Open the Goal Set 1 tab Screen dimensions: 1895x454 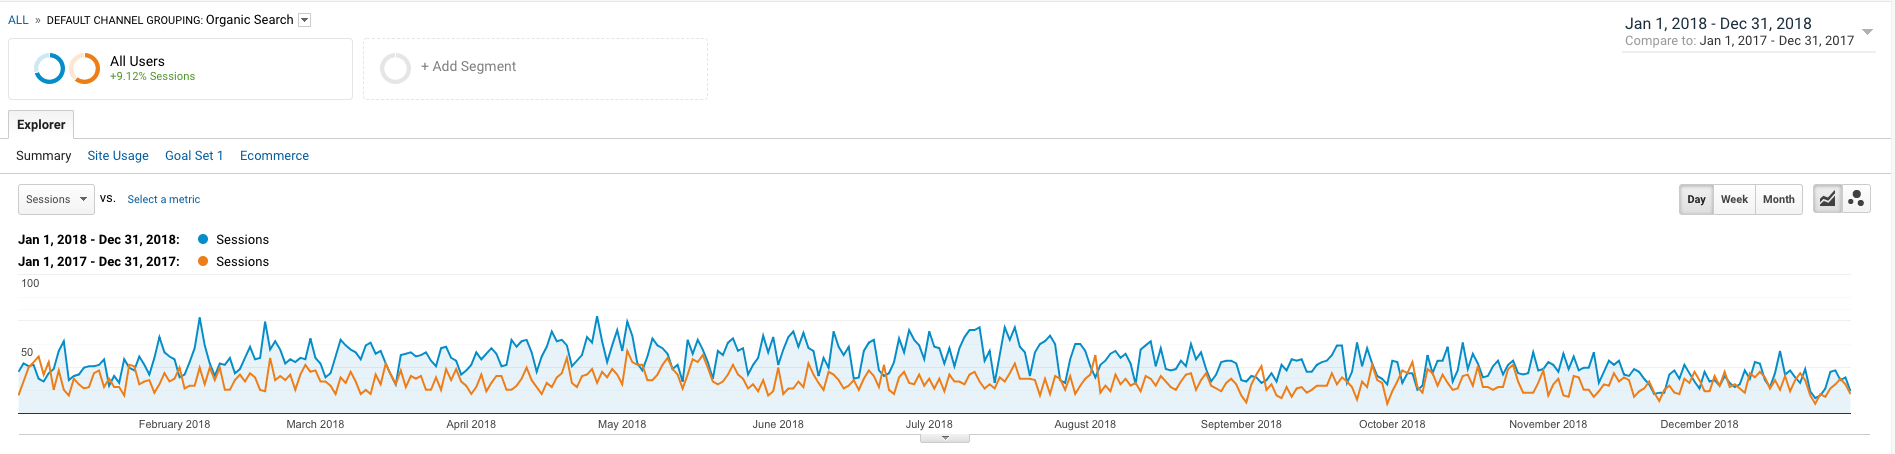(x=194, y=156)
